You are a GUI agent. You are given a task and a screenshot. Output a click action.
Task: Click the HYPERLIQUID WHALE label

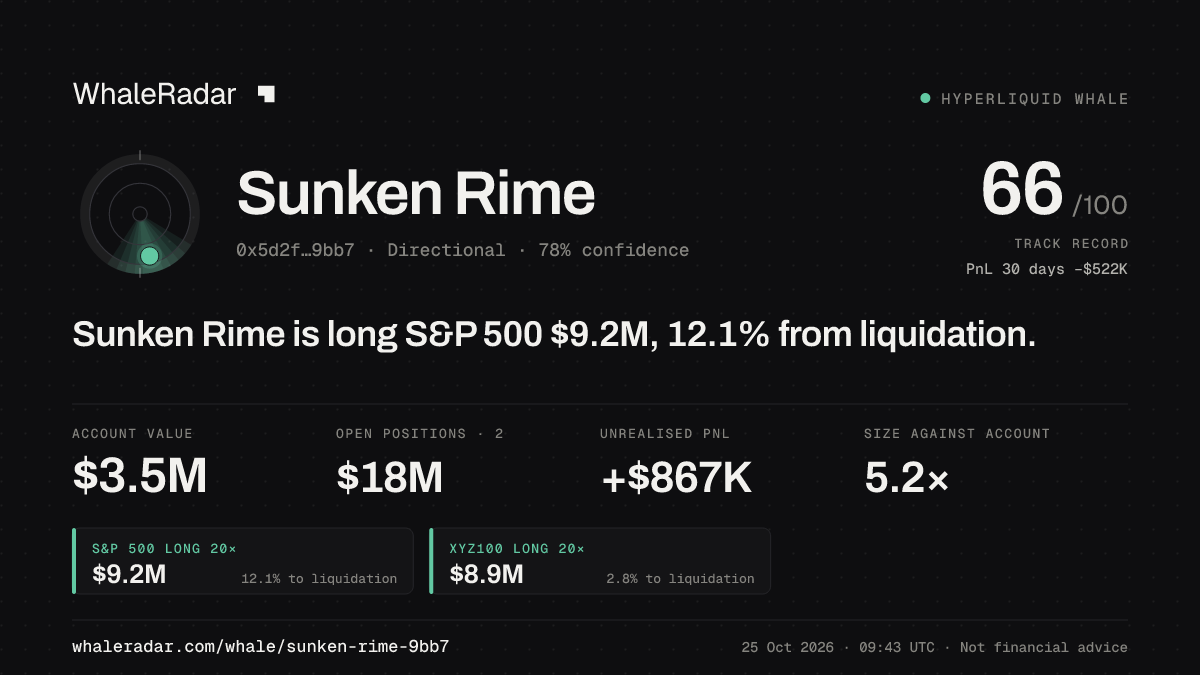coord(1035,99)
